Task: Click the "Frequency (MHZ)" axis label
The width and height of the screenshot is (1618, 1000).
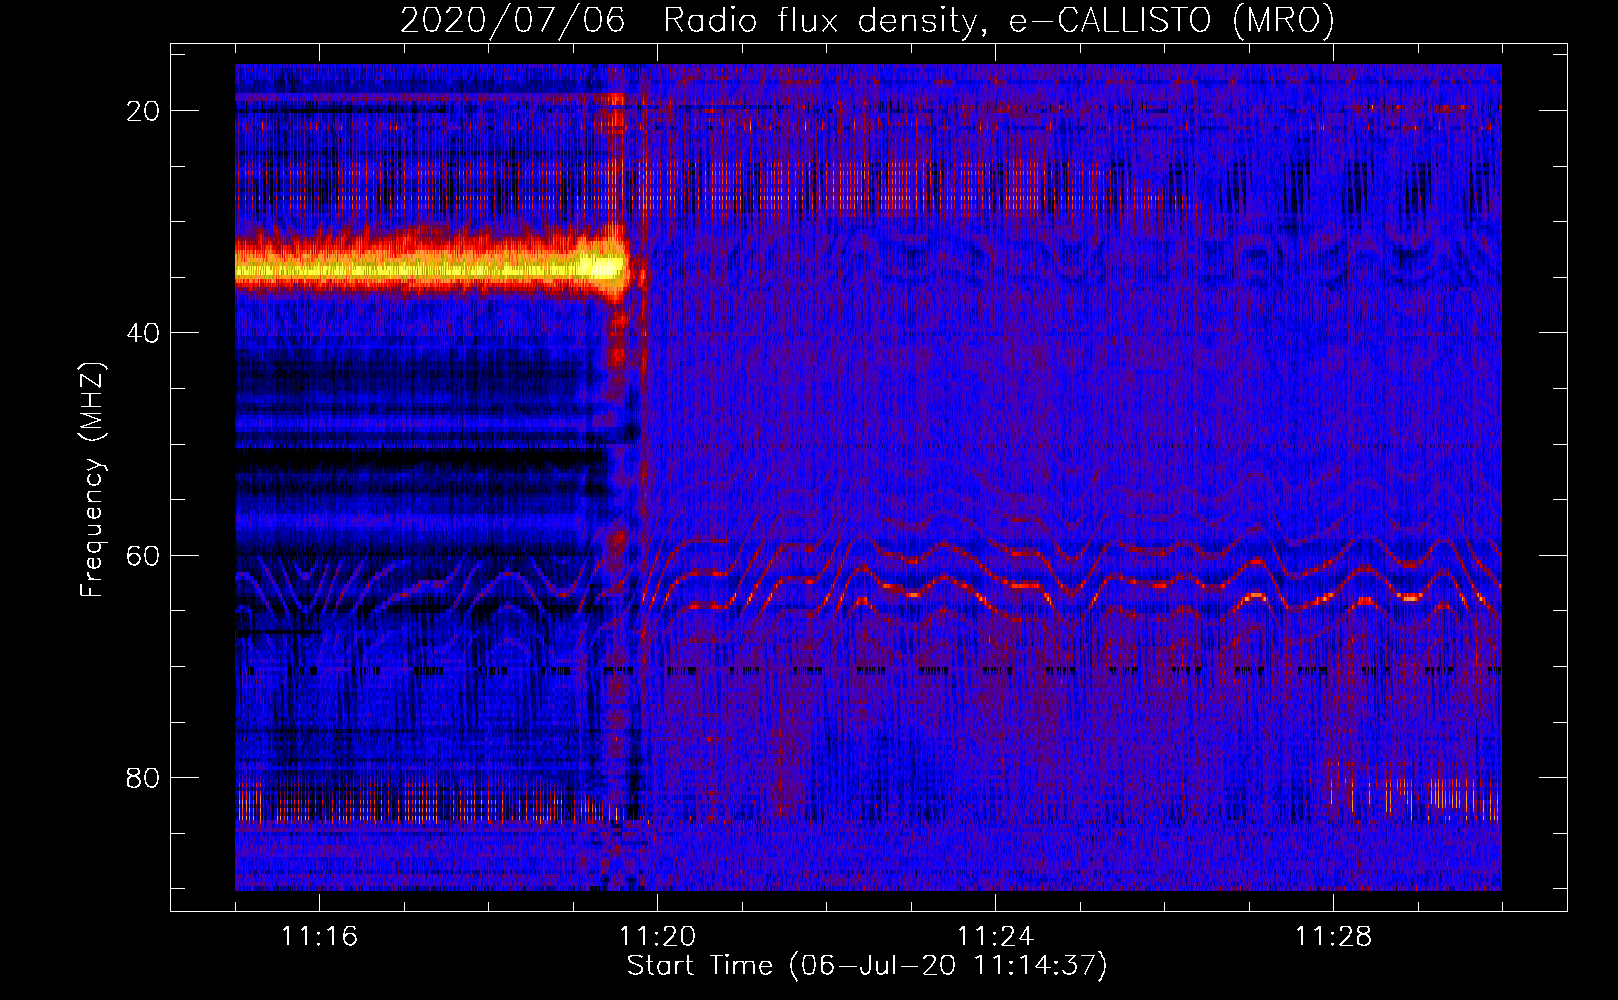Action: click(x=92, y=479)
